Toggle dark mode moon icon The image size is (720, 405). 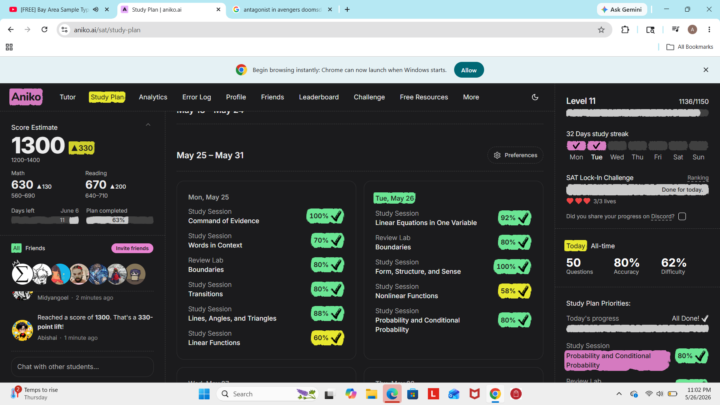pyautogui.click(x=535, y=97)
